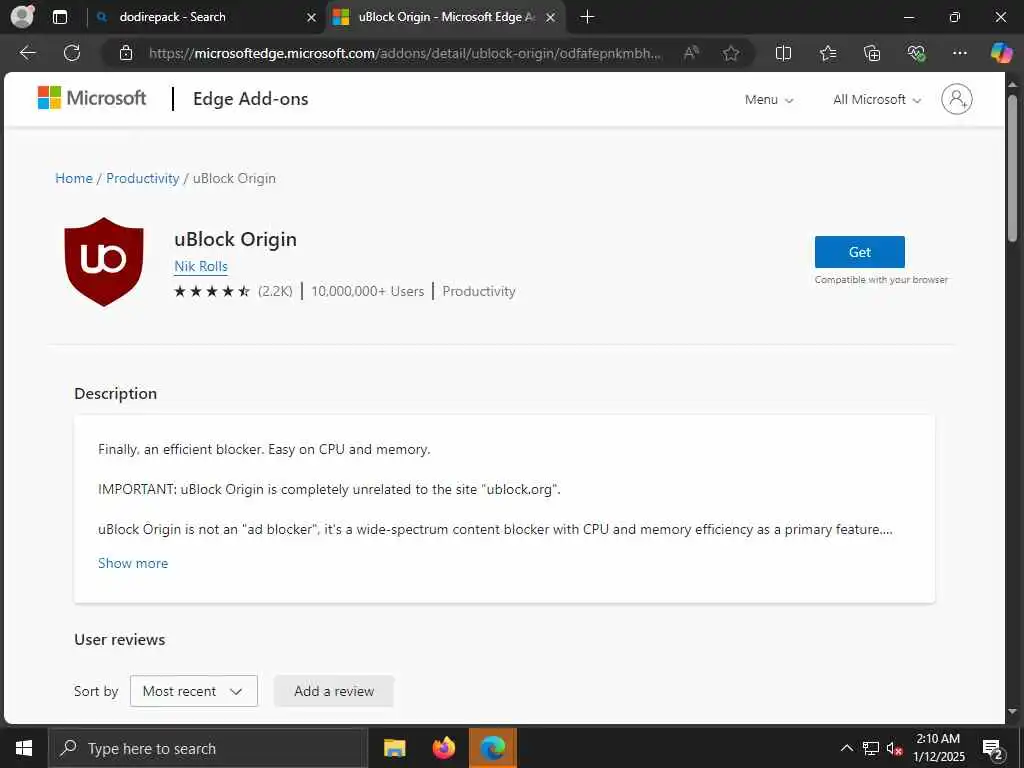This screenshot has height=768, width=1024.
Task: Click the Microsoft logo
Action: tap(91, 98)
